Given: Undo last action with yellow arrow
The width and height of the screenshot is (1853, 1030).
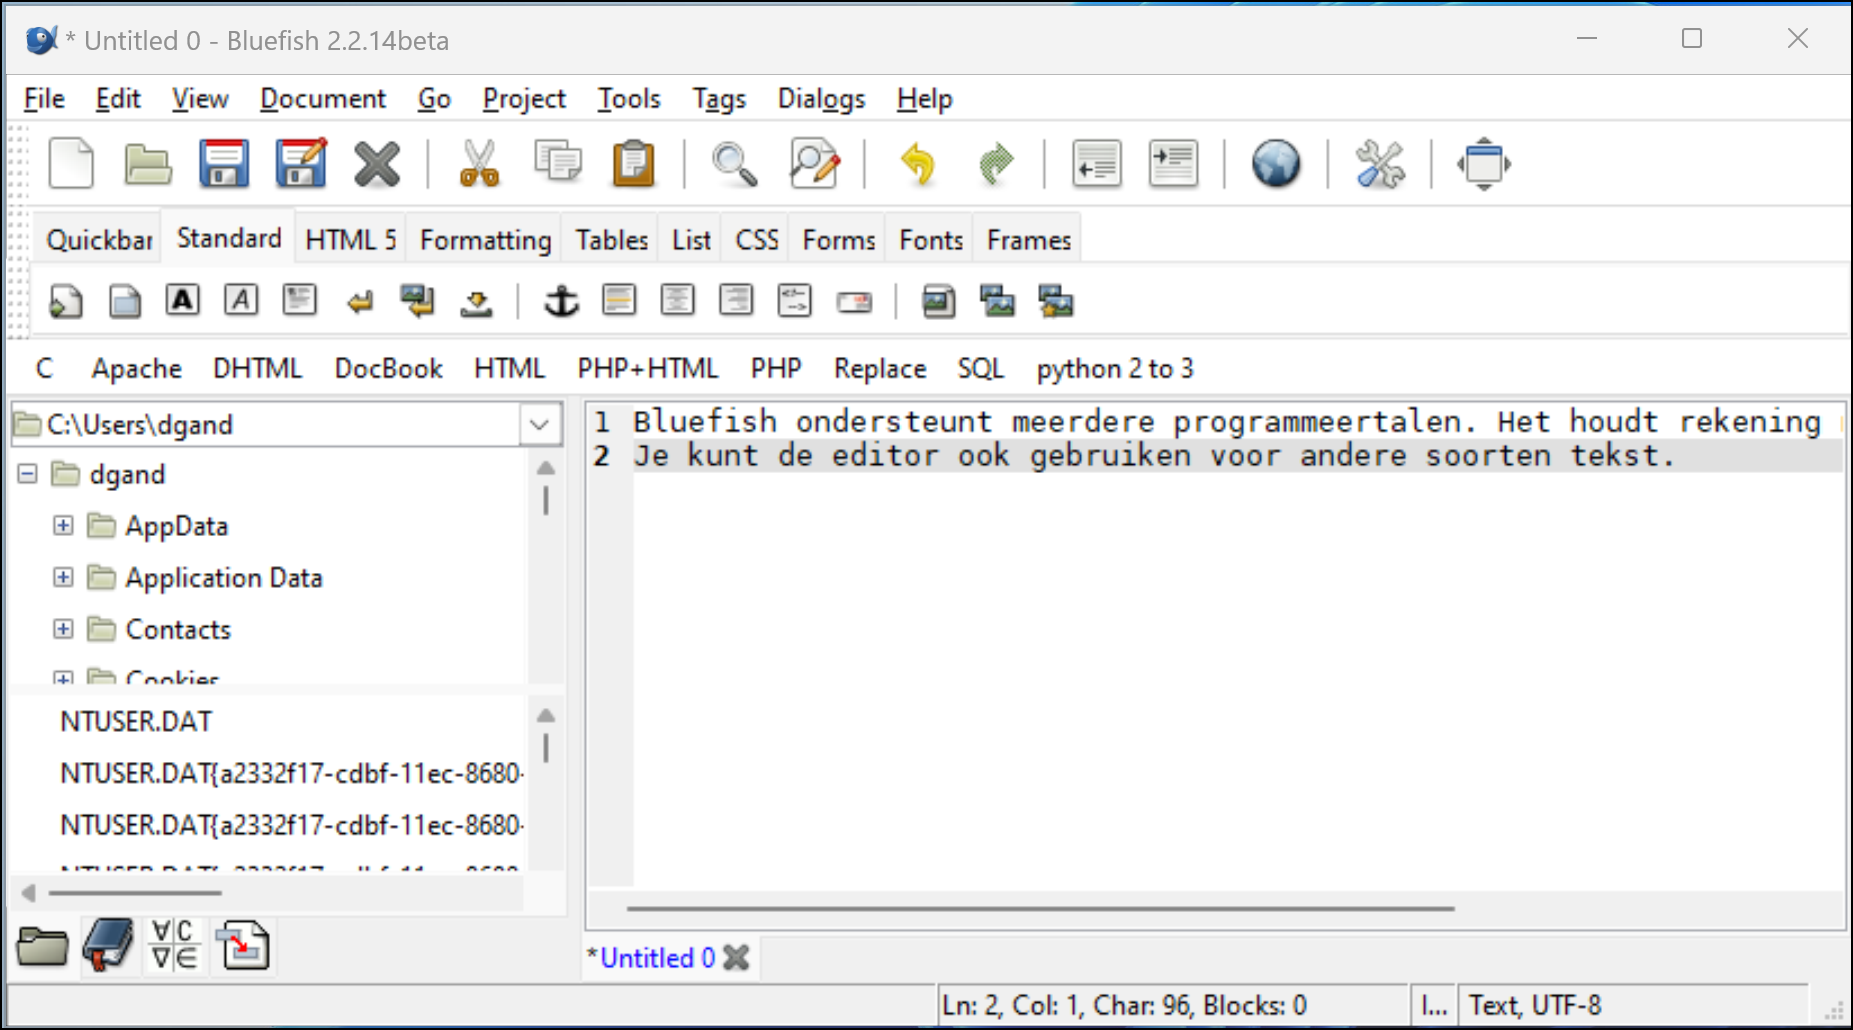Looking at the screenshot, I should 918,164.
